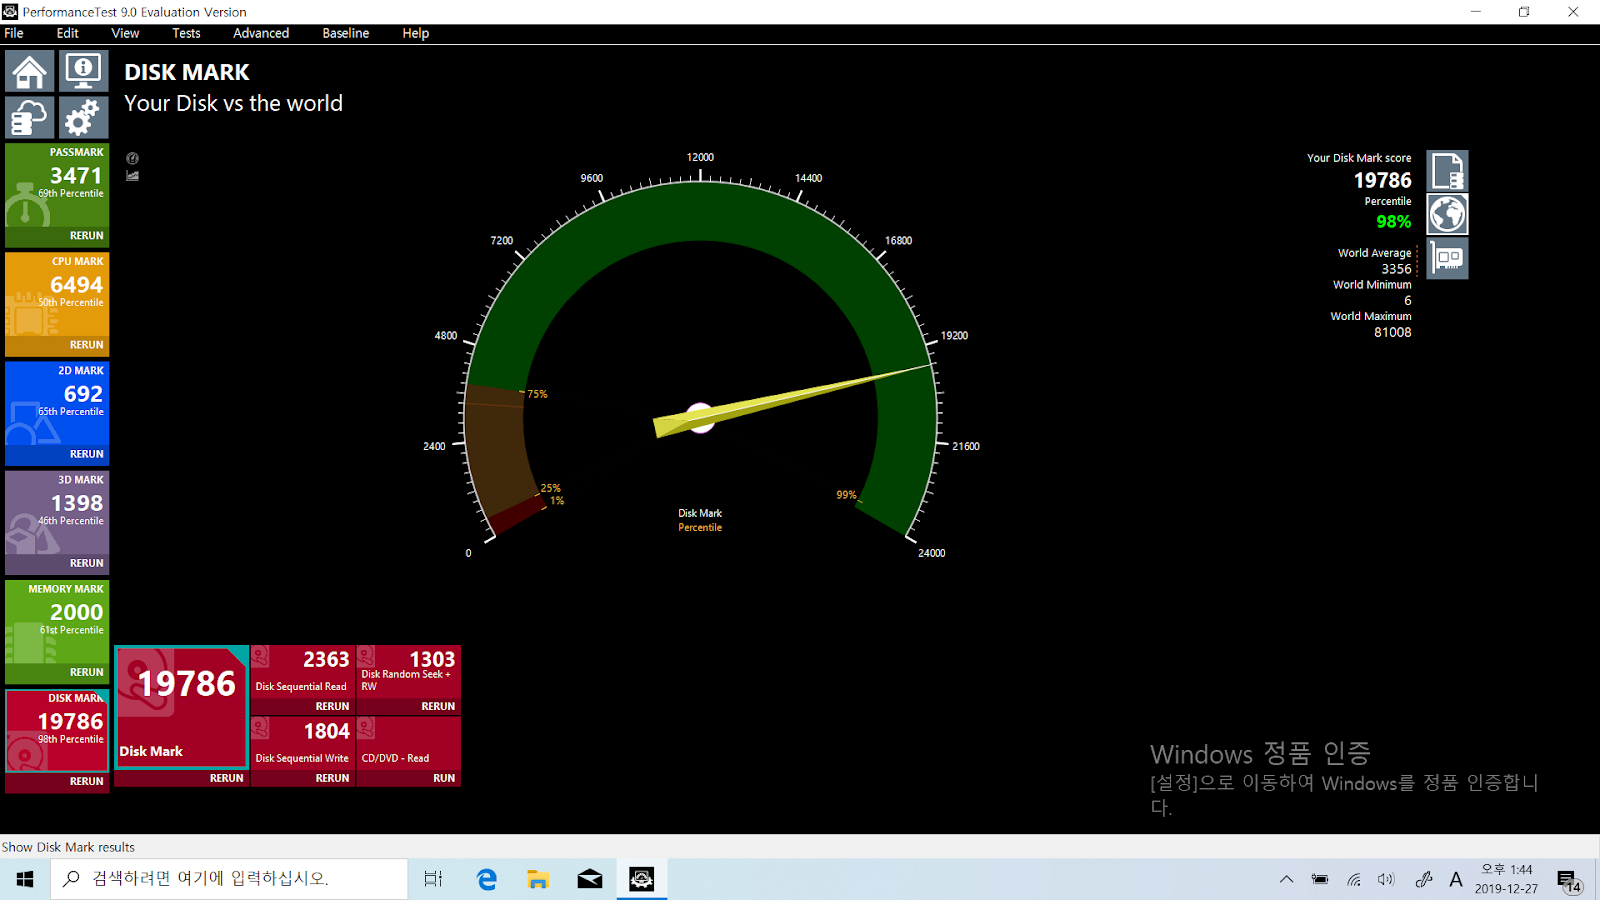Screen dimensions: 1600x900
Task: Open Task View on the taskbar
Action: click(x=433, y=879)
